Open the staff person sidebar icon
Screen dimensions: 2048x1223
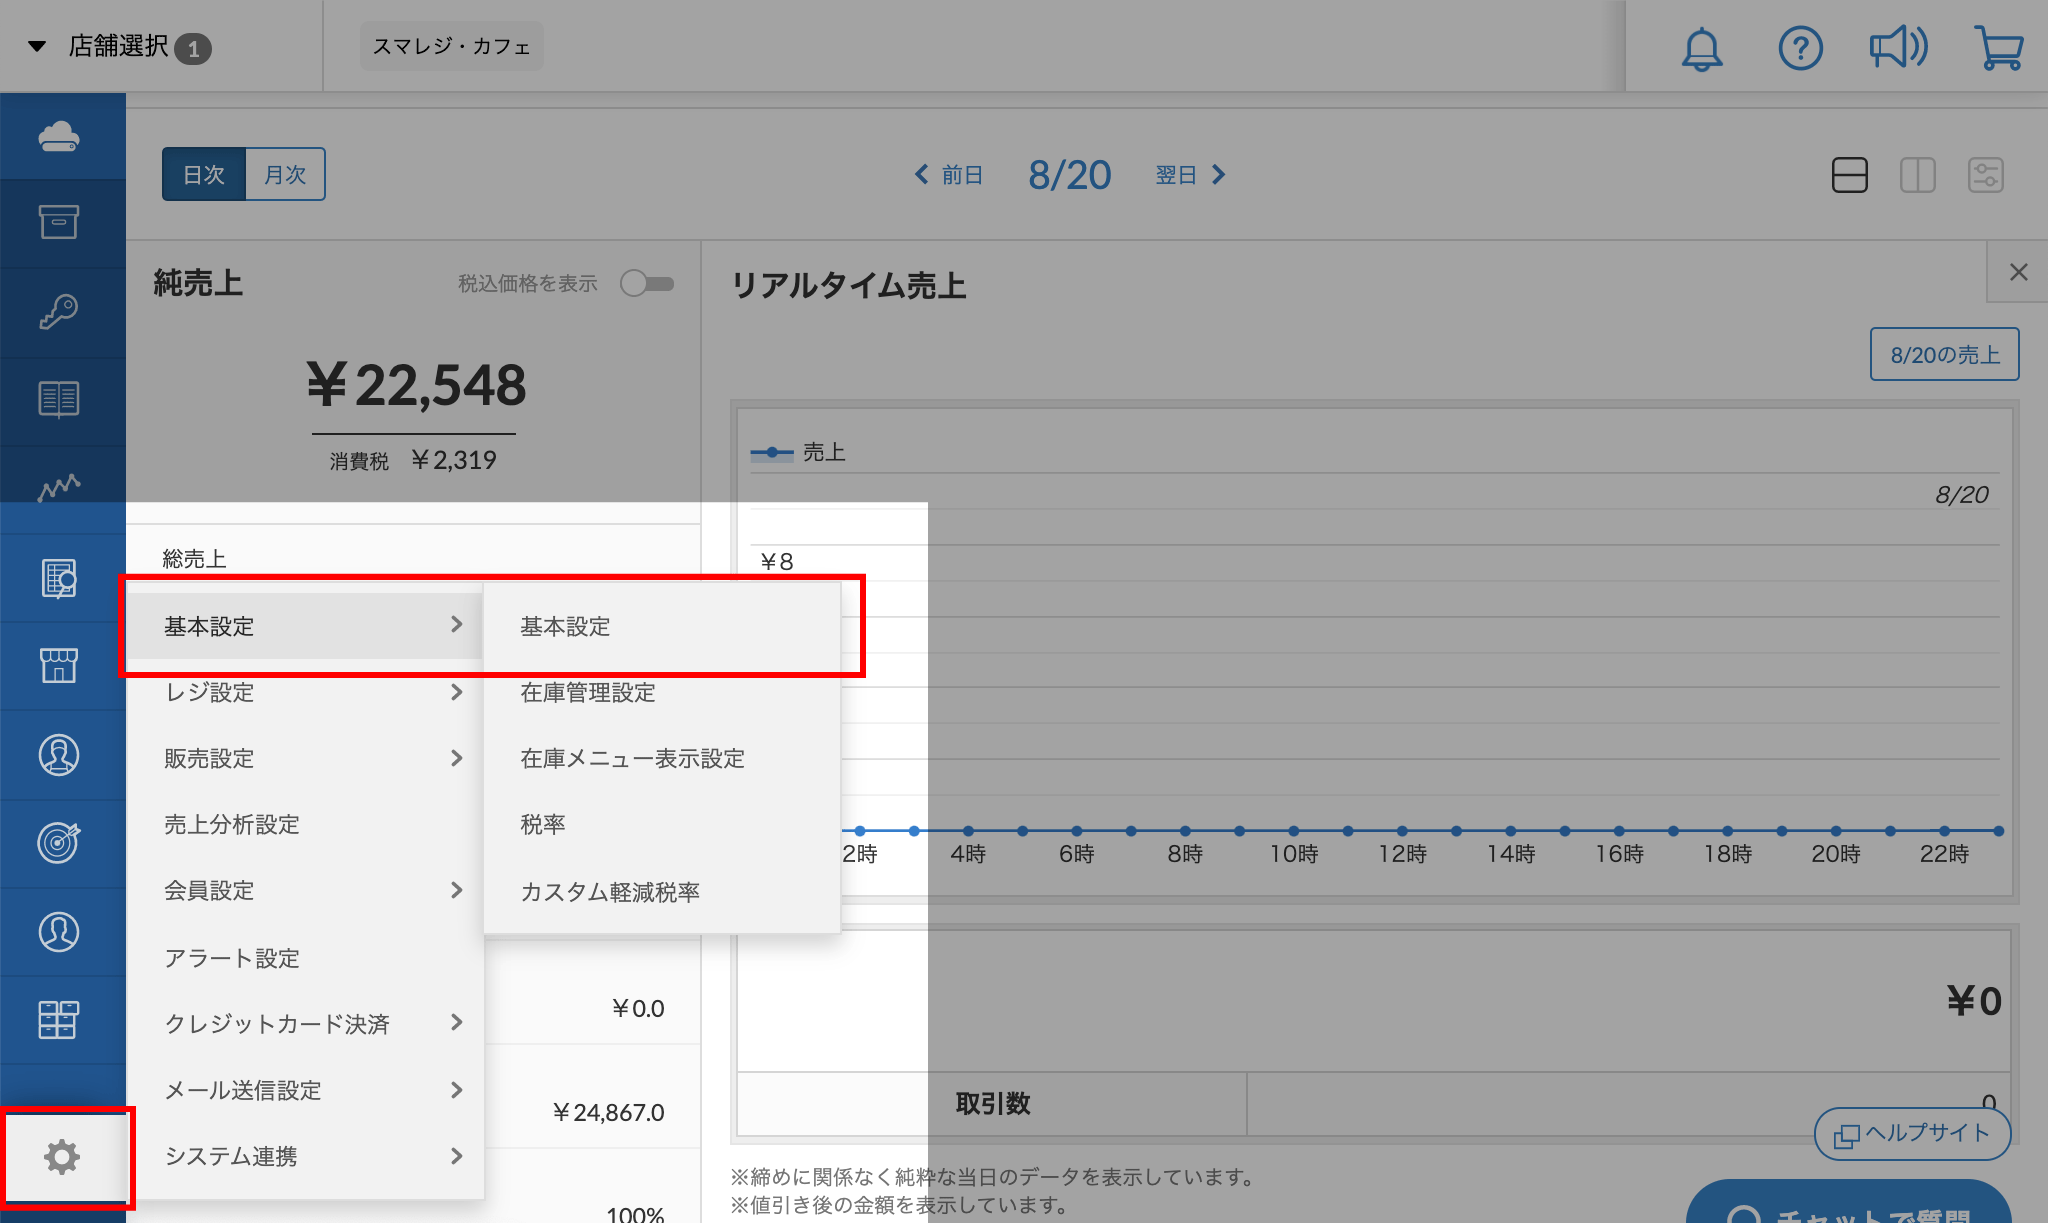(59, 755)
